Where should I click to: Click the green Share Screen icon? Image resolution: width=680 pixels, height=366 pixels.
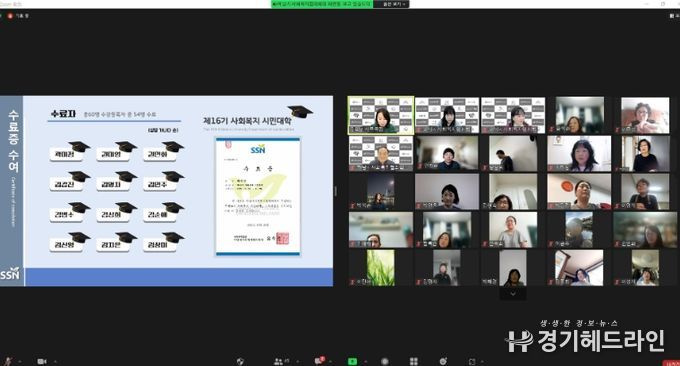pyautogui.click(x=353, y=361)
